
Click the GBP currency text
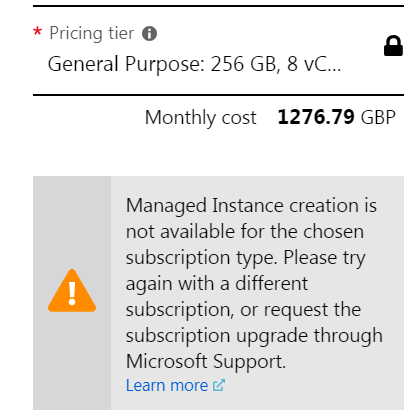(x=378, y=117)
